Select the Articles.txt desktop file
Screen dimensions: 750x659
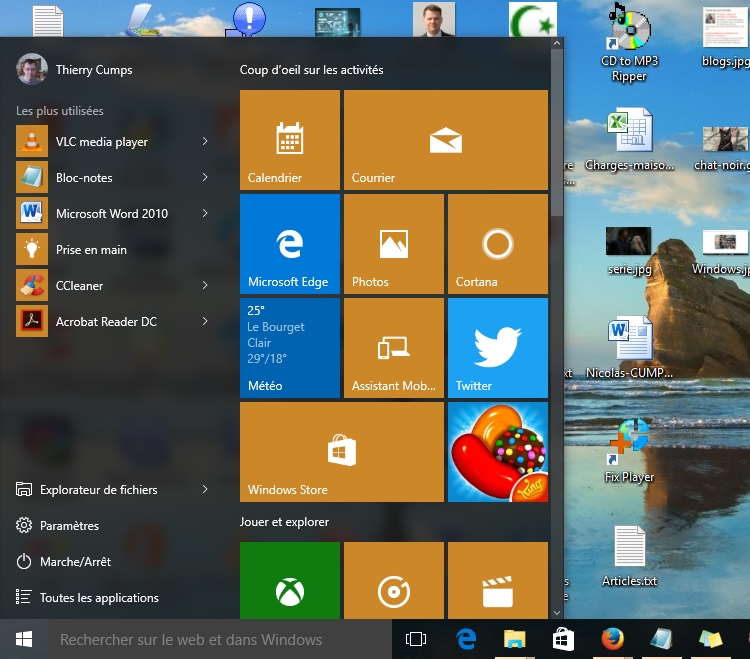(x=629, y=557)
